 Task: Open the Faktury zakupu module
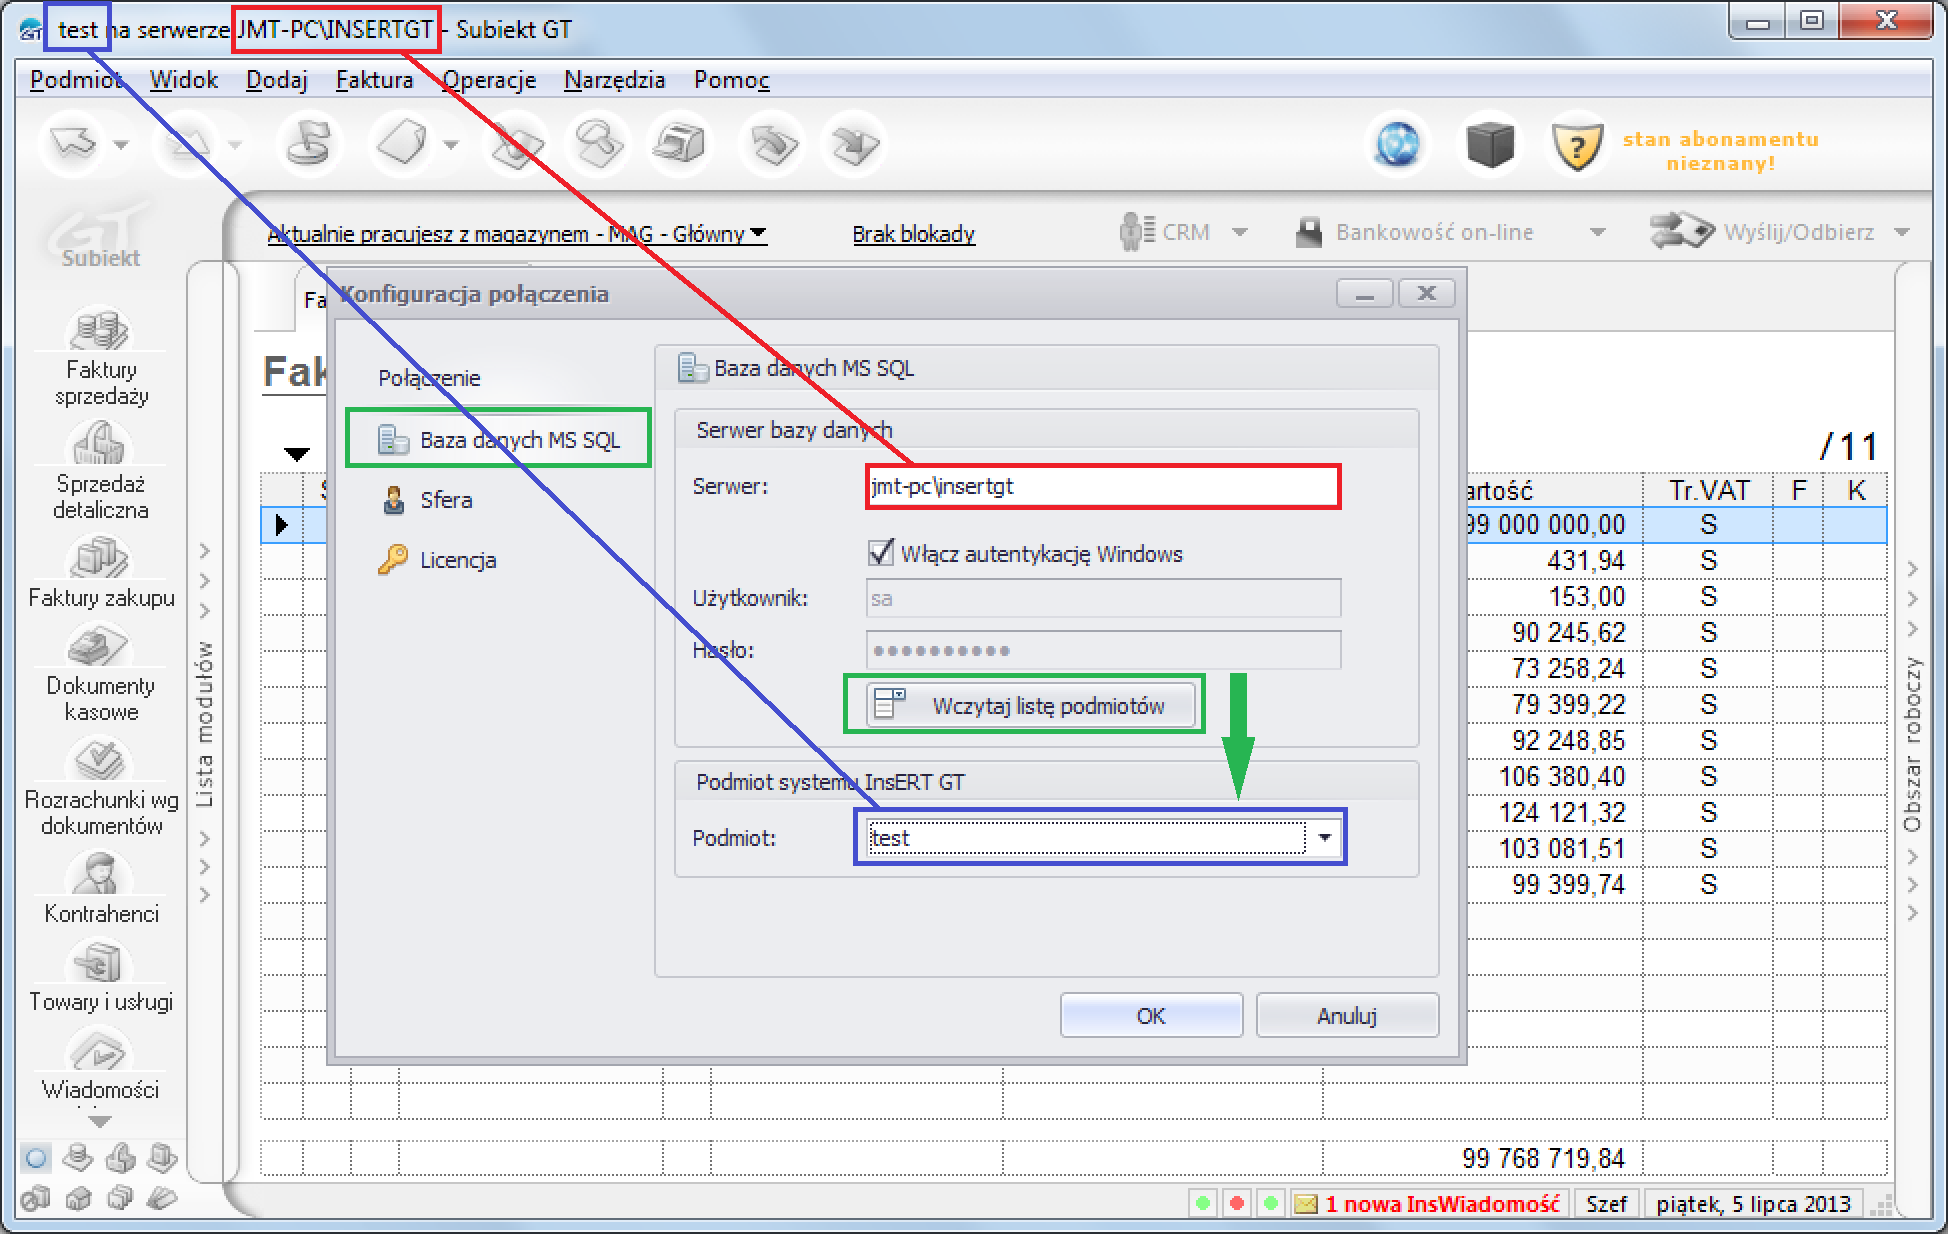point(101,572)
